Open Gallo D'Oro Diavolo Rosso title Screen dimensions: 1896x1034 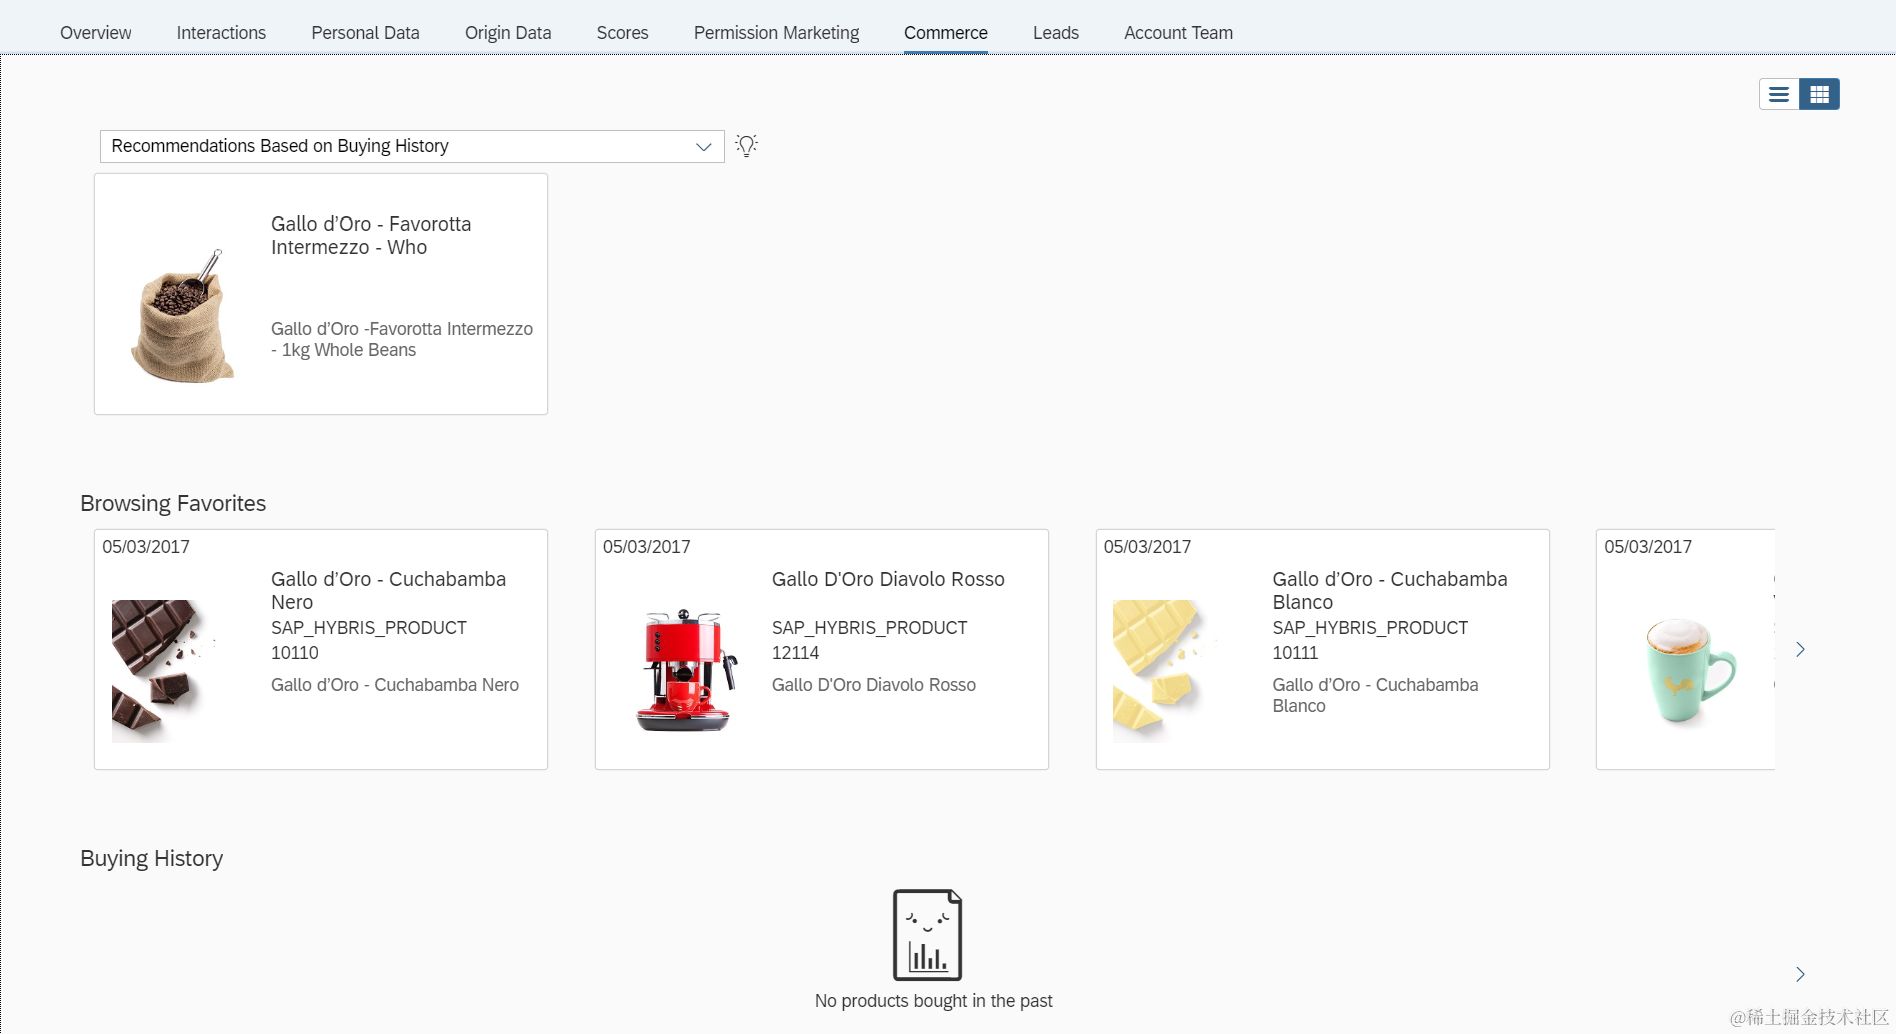pyautogui.click(x=888, y=579)
